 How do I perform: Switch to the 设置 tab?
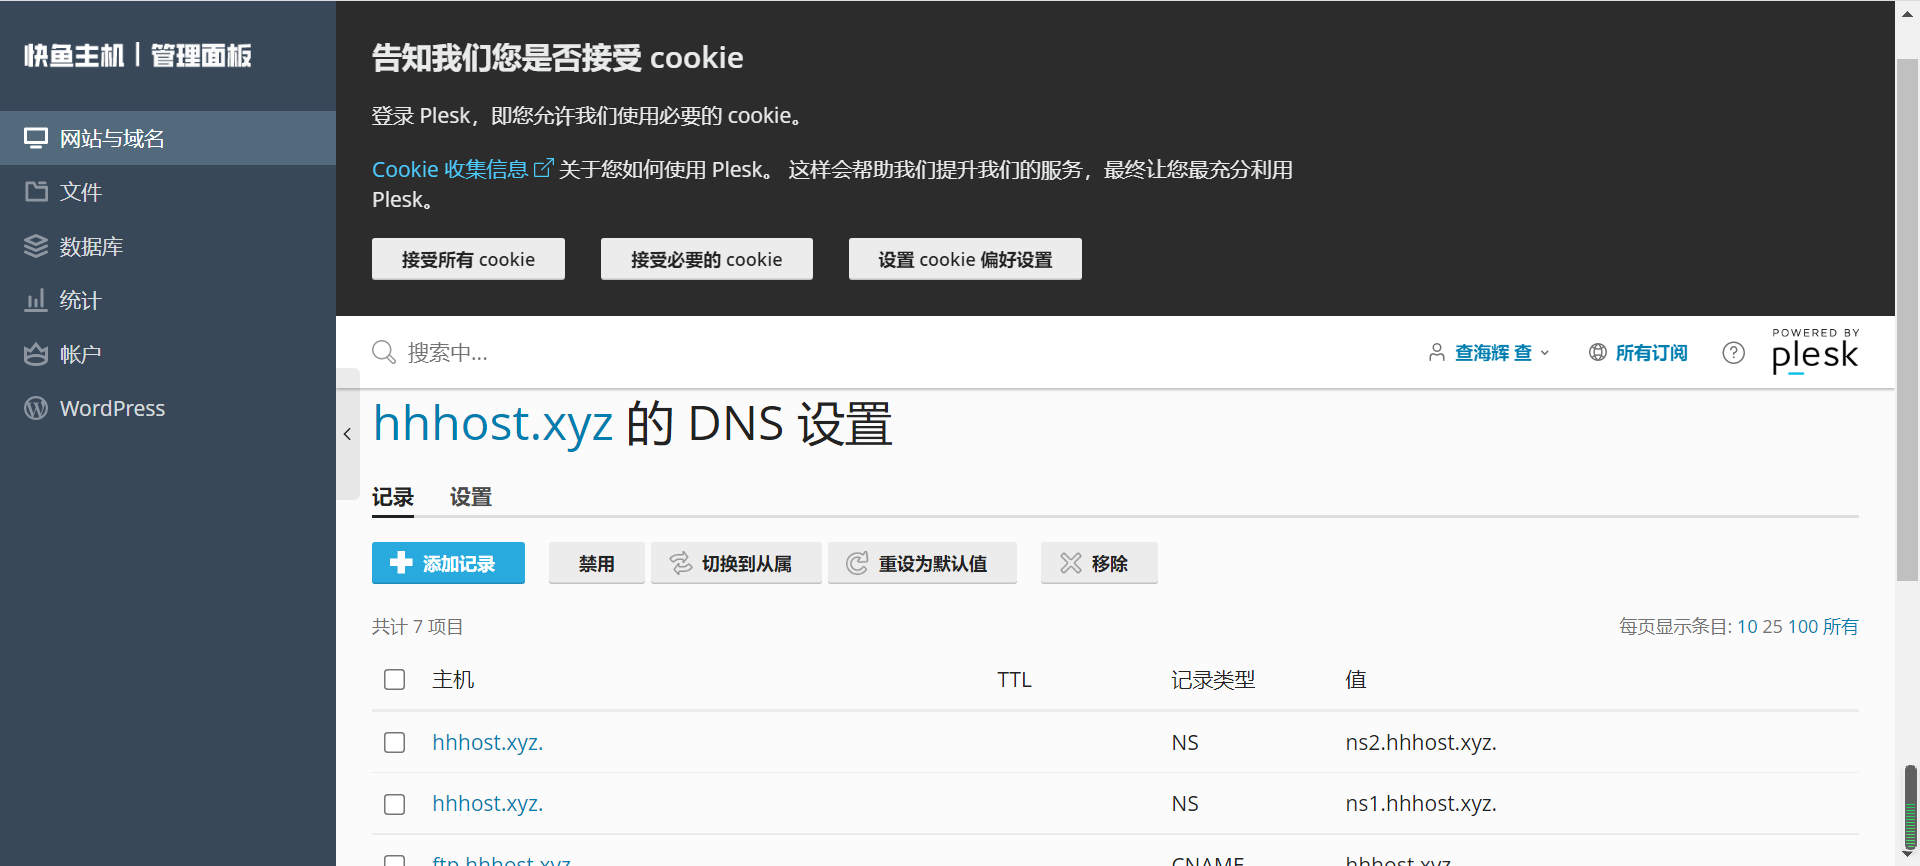(470, 497)
